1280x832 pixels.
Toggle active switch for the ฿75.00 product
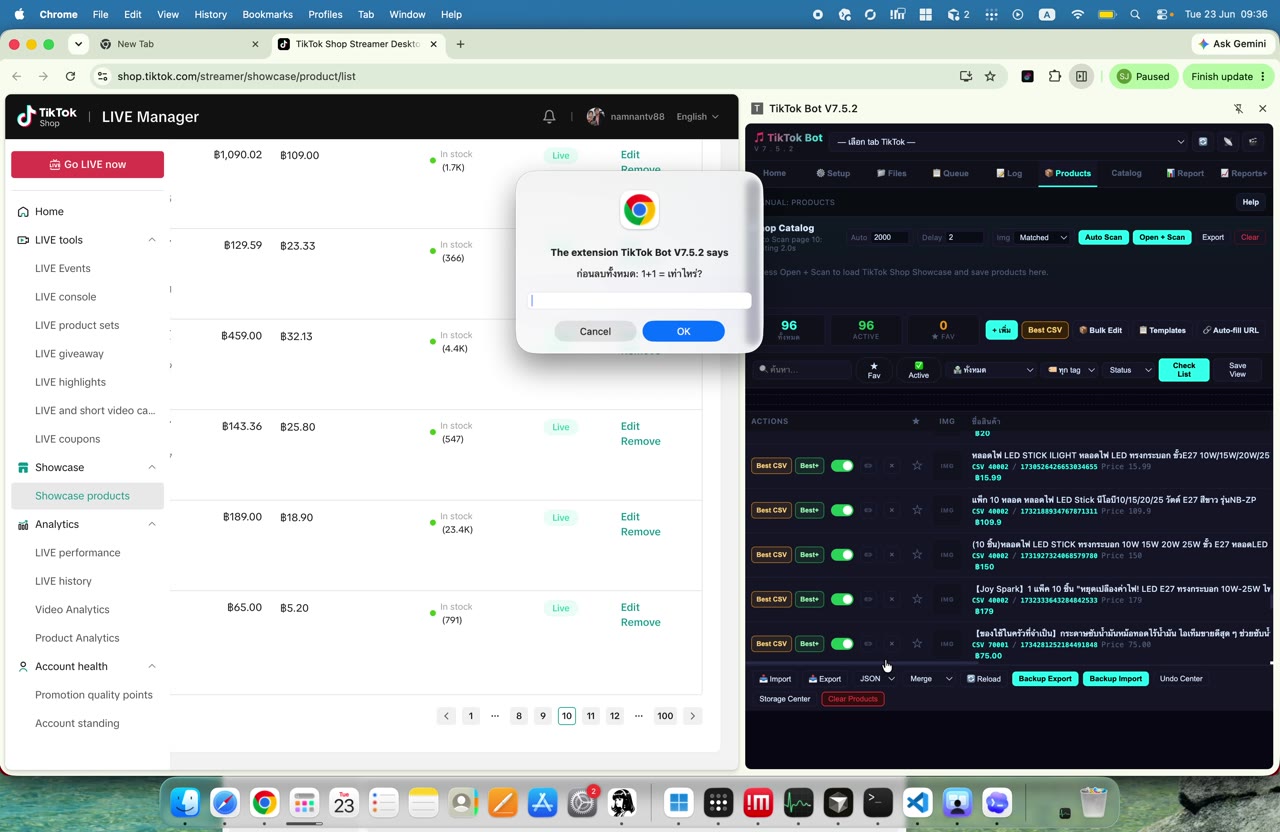point(842,644)
